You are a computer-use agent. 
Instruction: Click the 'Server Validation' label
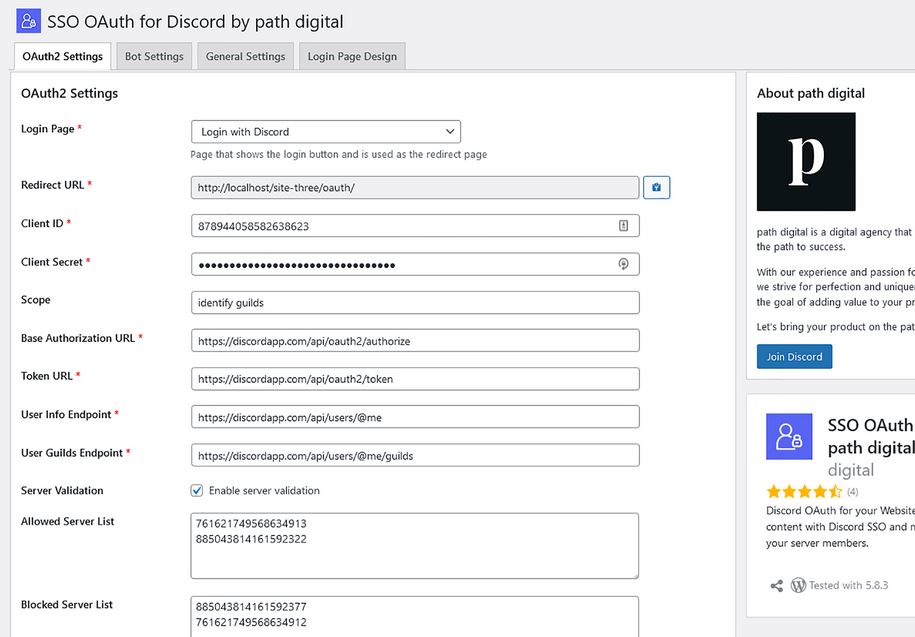(62, 491)
